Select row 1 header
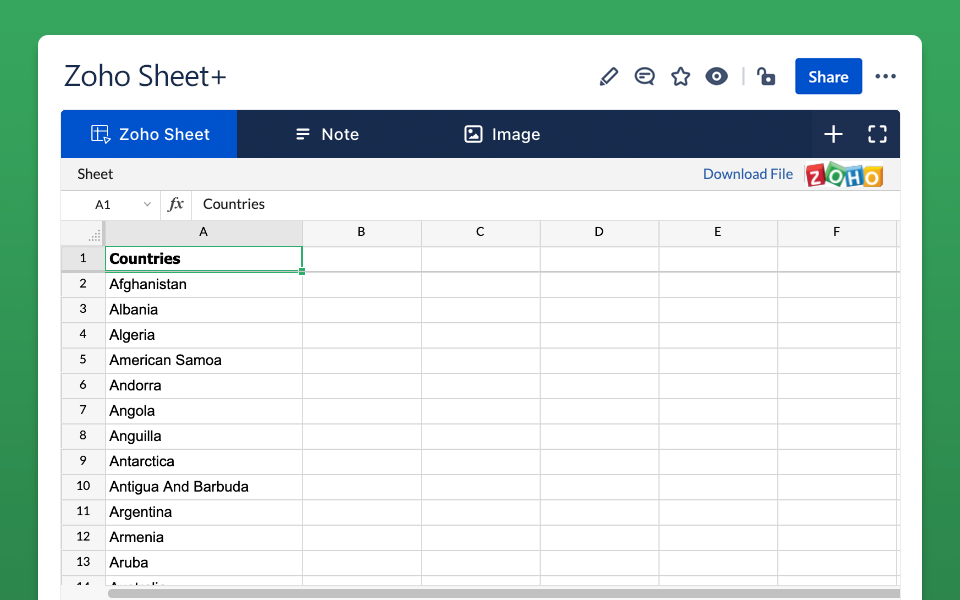 pos(83,259)
